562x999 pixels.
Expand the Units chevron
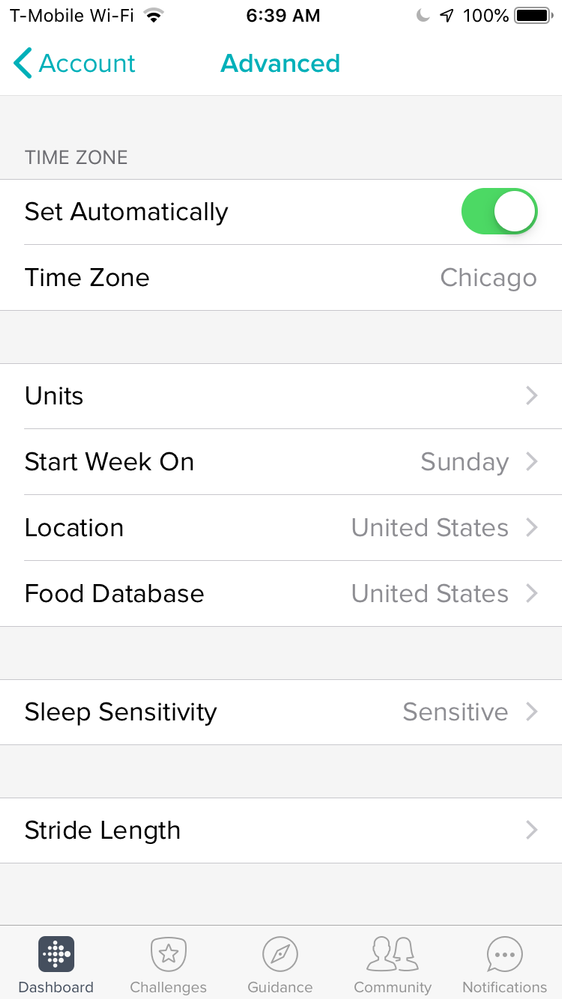tap(531, 396)
